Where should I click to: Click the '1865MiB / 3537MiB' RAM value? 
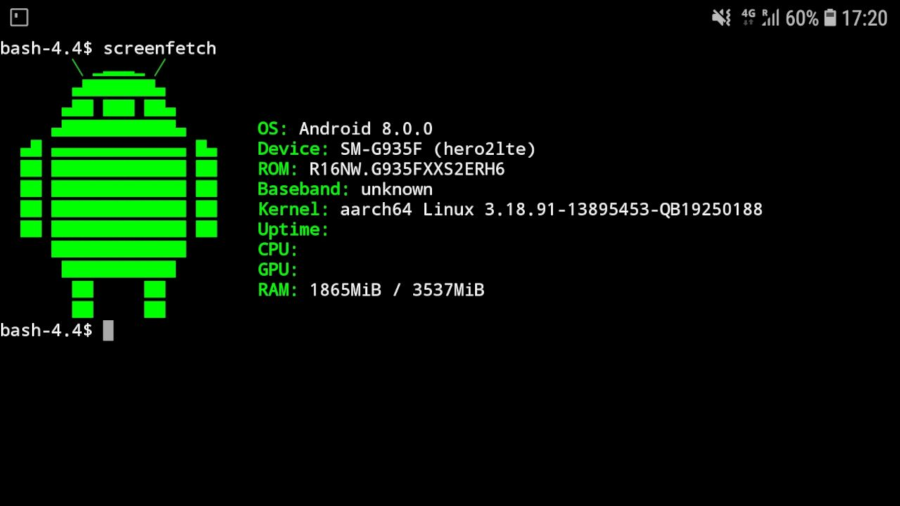(397, 290)
